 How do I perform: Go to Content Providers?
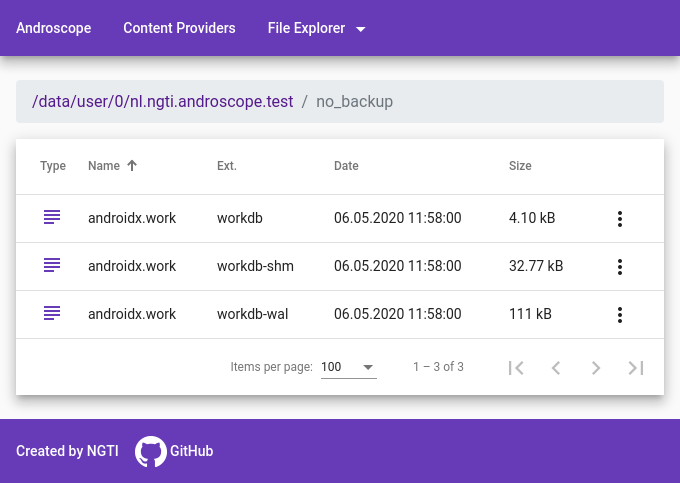pos(179,28)
